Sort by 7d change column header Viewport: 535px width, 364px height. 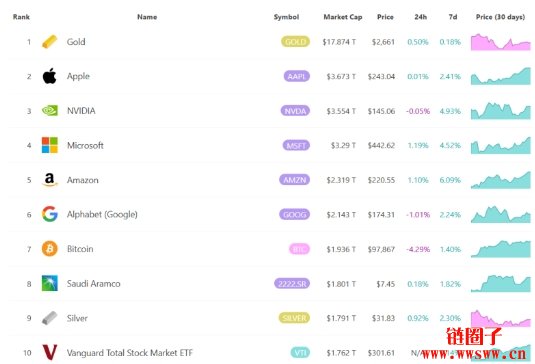(453, 17)
